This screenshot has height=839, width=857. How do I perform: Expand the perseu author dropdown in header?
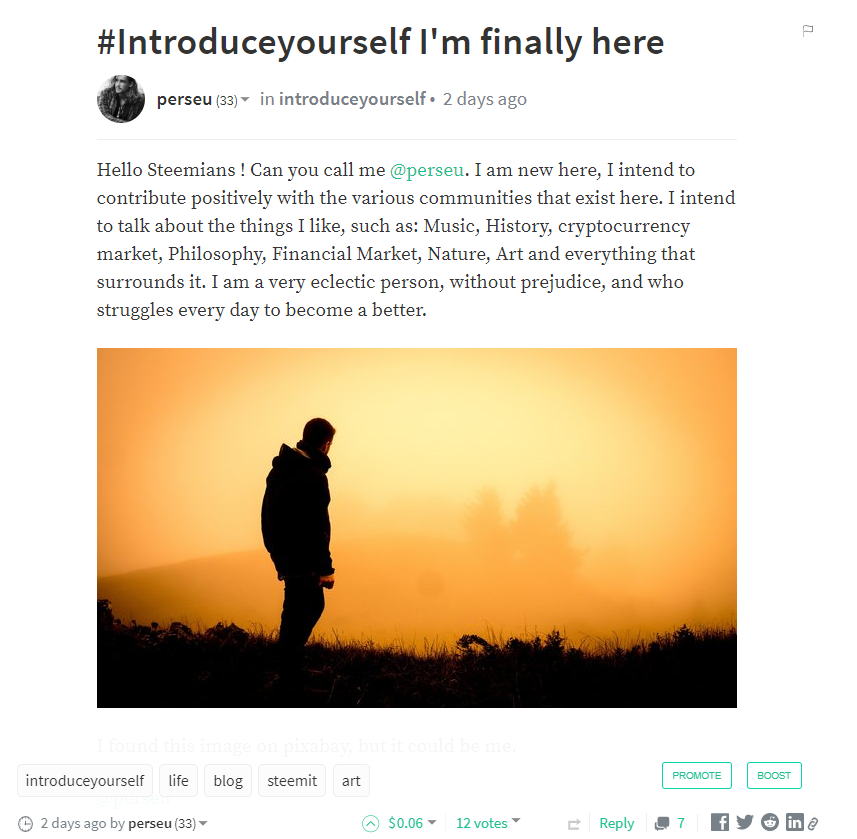click(x=245, y=99)
